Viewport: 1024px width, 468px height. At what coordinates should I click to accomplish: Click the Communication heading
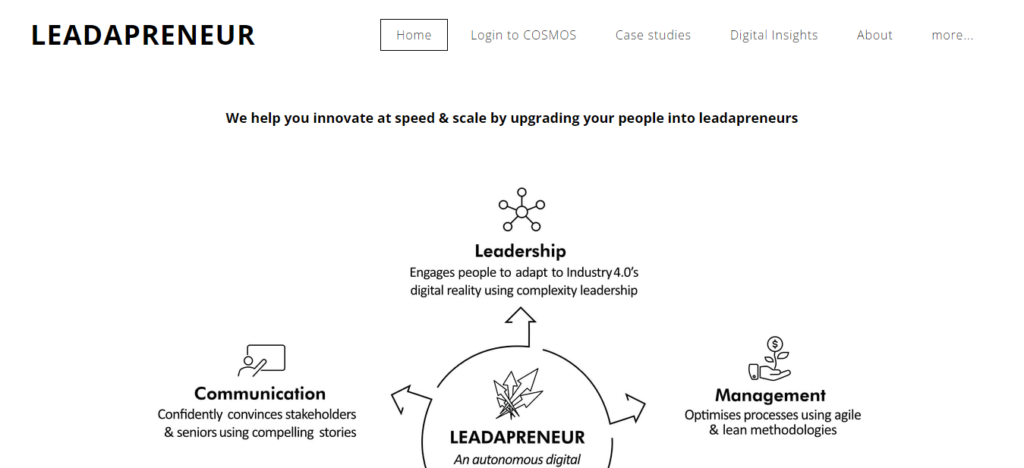(260, 394)
